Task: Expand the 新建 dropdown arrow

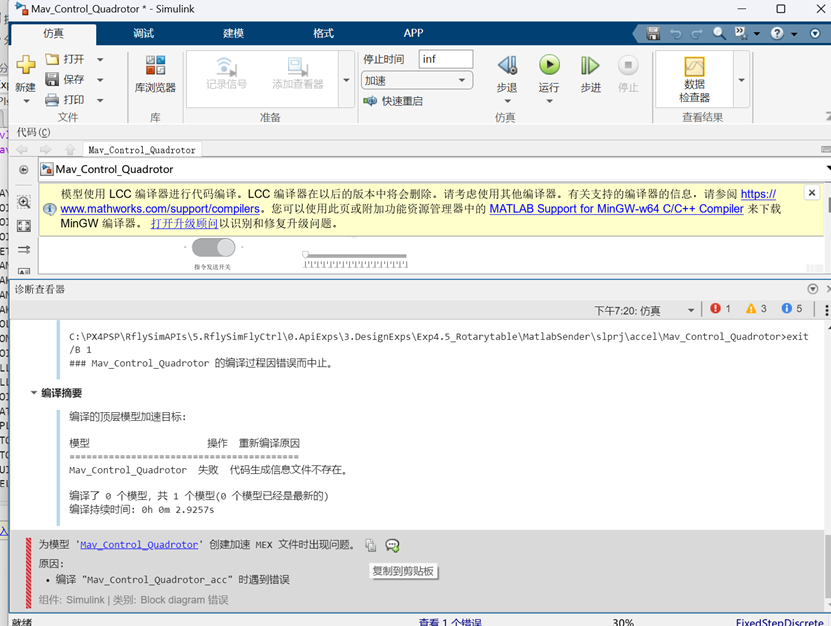Action: [x=26, y=101]
